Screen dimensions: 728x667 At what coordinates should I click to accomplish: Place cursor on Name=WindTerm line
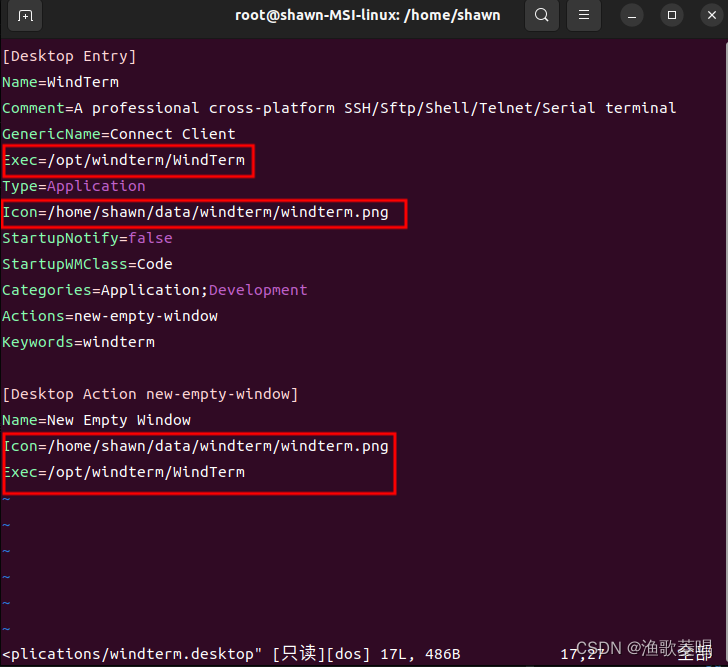pyautogui.click(x=60, y=82)
